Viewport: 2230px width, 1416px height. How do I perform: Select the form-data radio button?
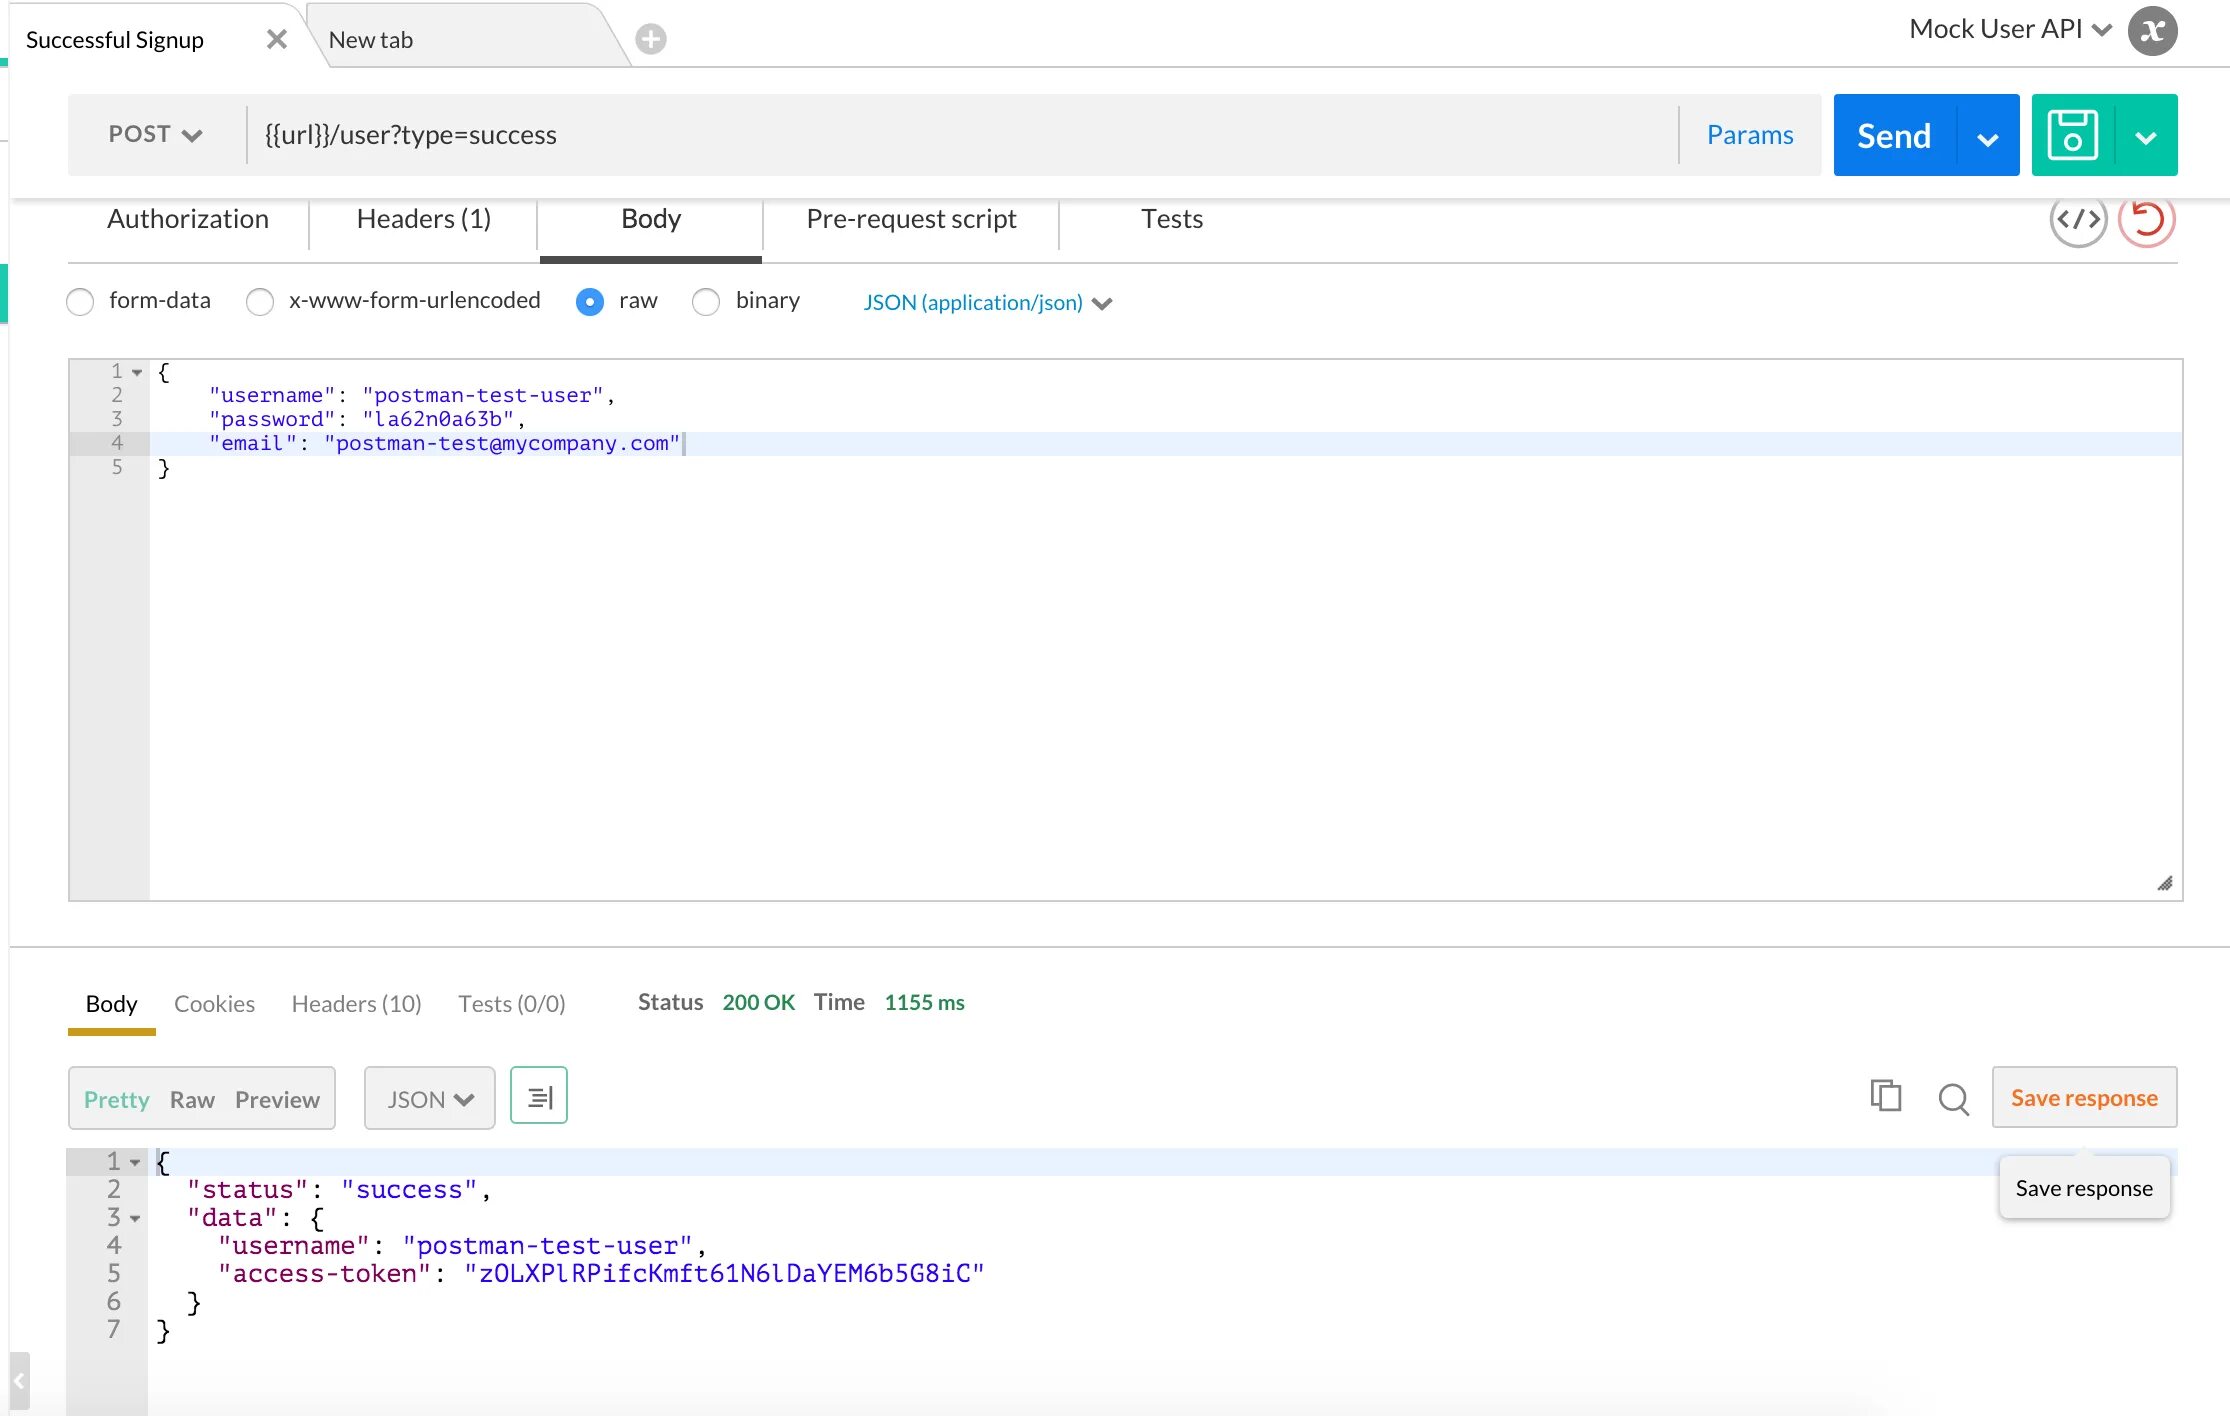click(78, 301)
